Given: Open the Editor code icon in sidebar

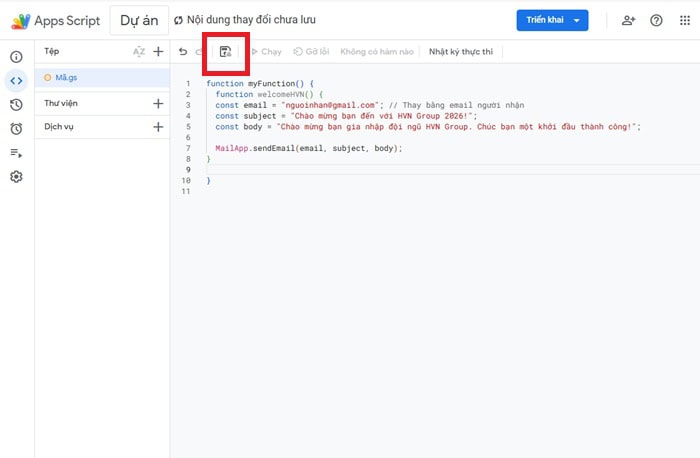Looking at the screenshot, I should point(16,81).
